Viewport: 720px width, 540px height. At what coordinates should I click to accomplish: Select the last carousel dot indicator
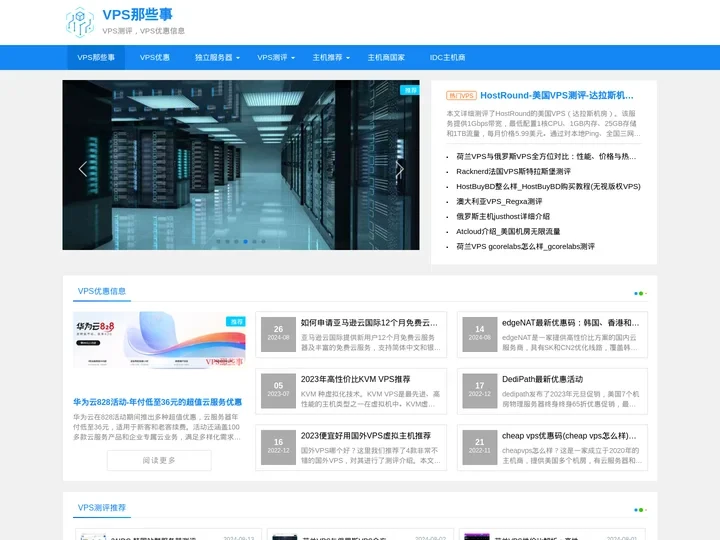[264, 242]
